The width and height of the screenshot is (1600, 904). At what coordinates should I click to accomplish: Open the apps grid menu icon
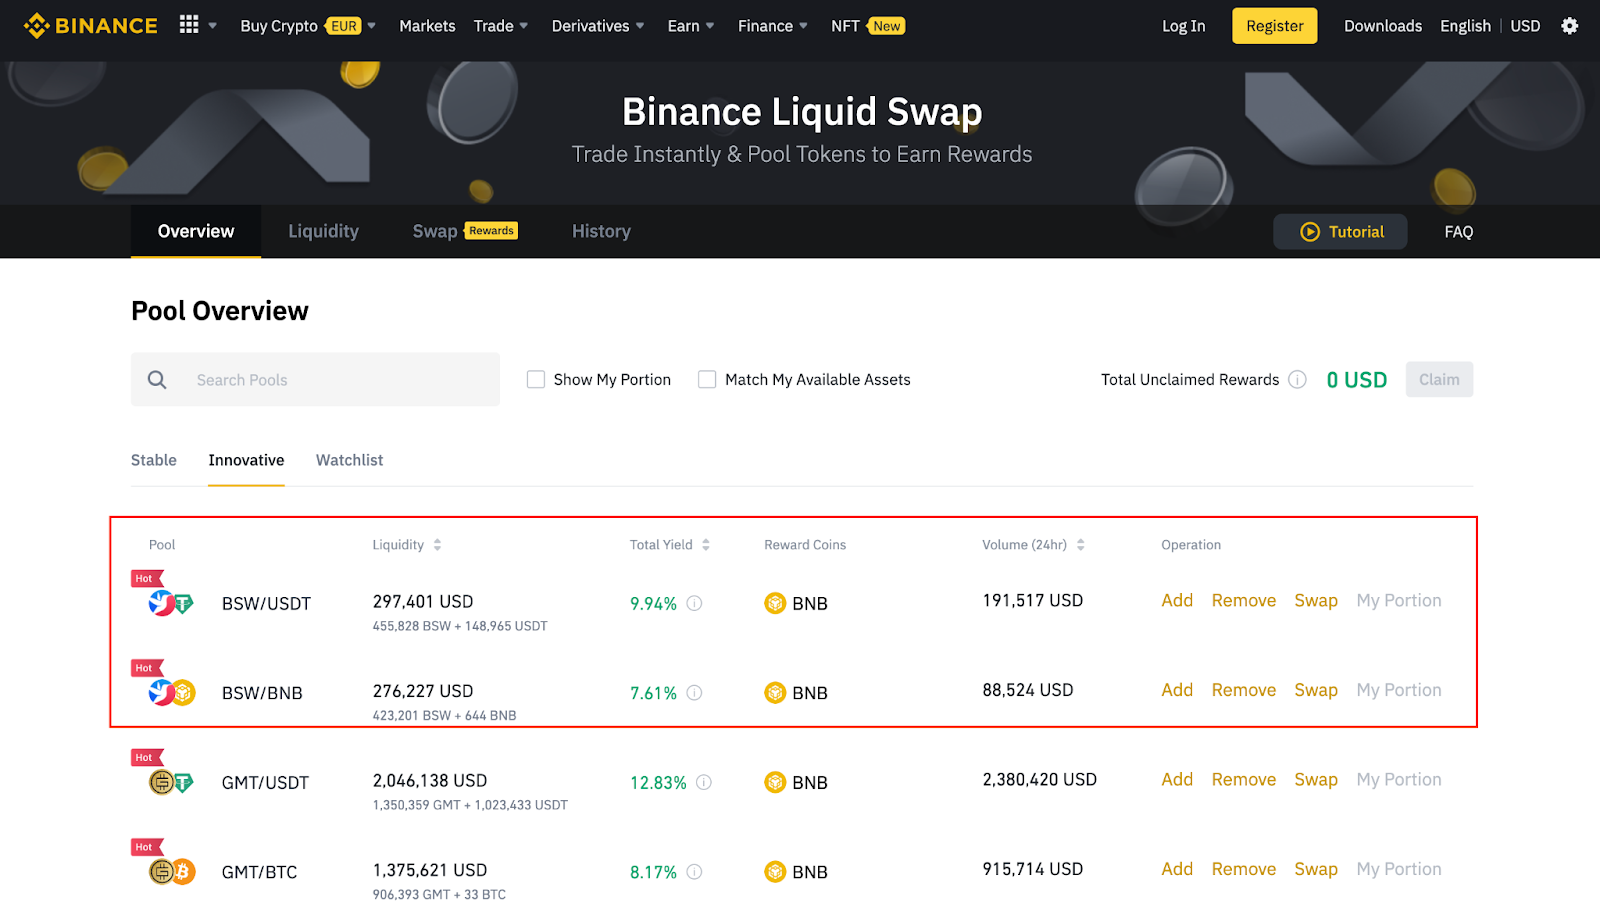[189, 25]
